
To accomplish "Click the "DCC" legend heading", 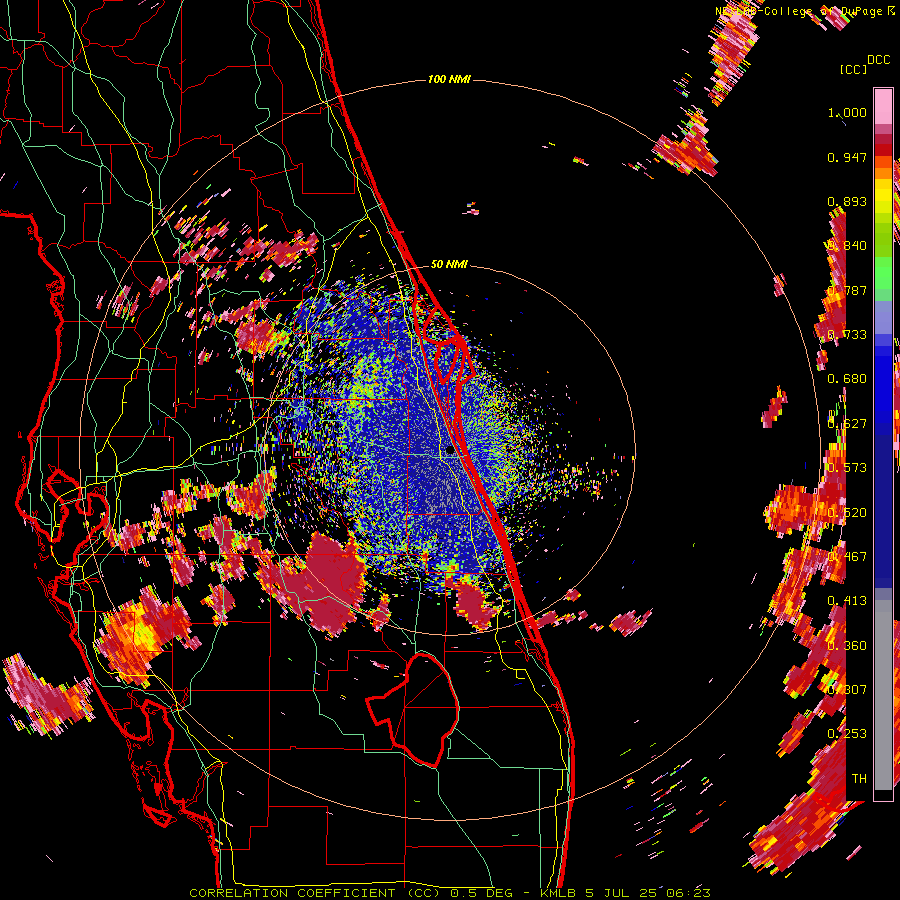I will 878,60.
